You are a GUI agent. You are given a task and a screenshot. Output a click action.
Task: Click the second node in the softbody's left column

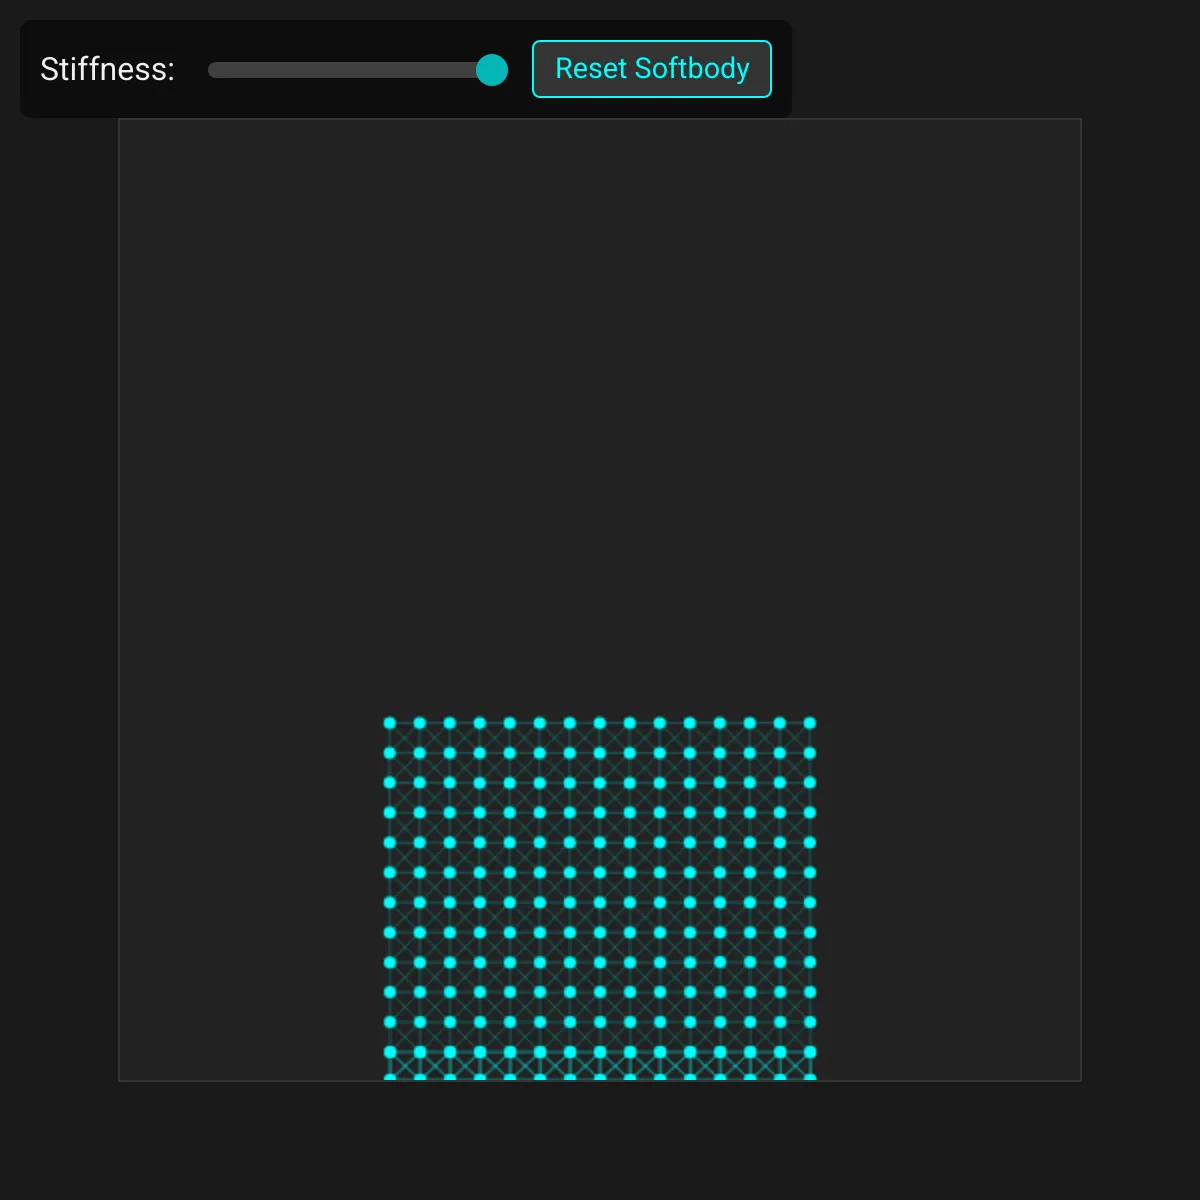390,753
